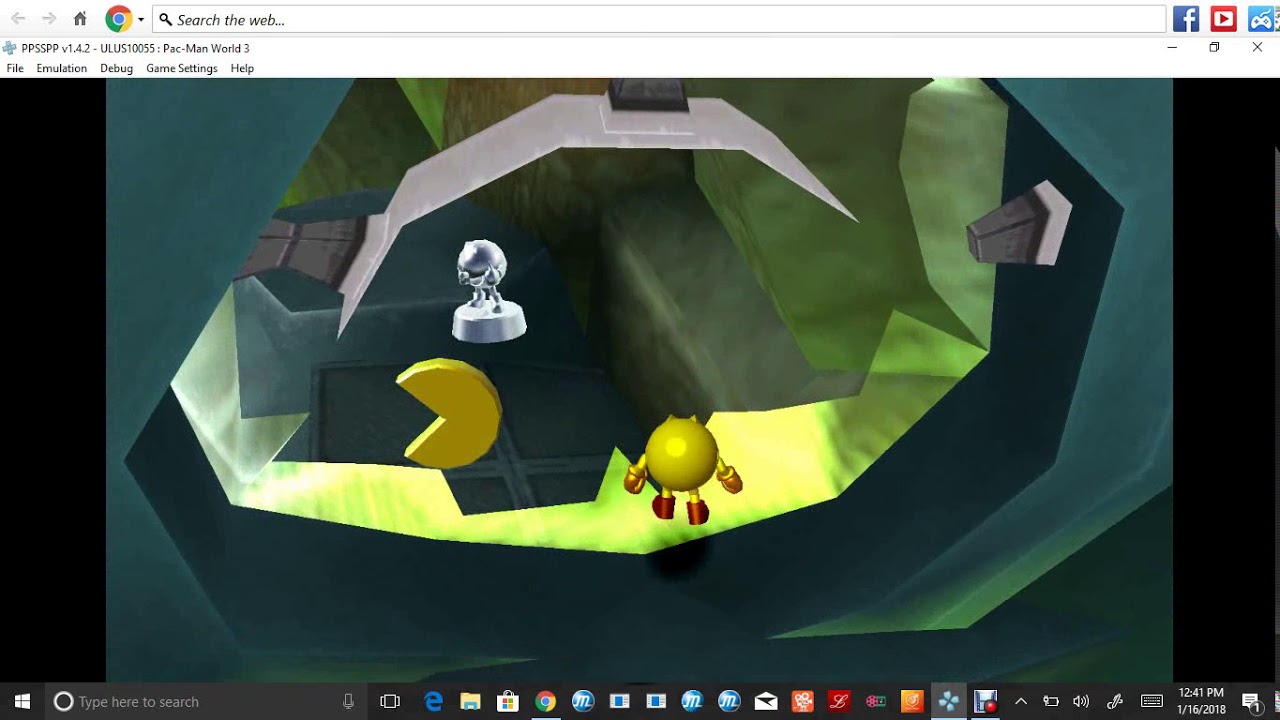This screenshot has width=1280, height=720.
Task: Open the Help menu
Action: (x=242, y=68)
